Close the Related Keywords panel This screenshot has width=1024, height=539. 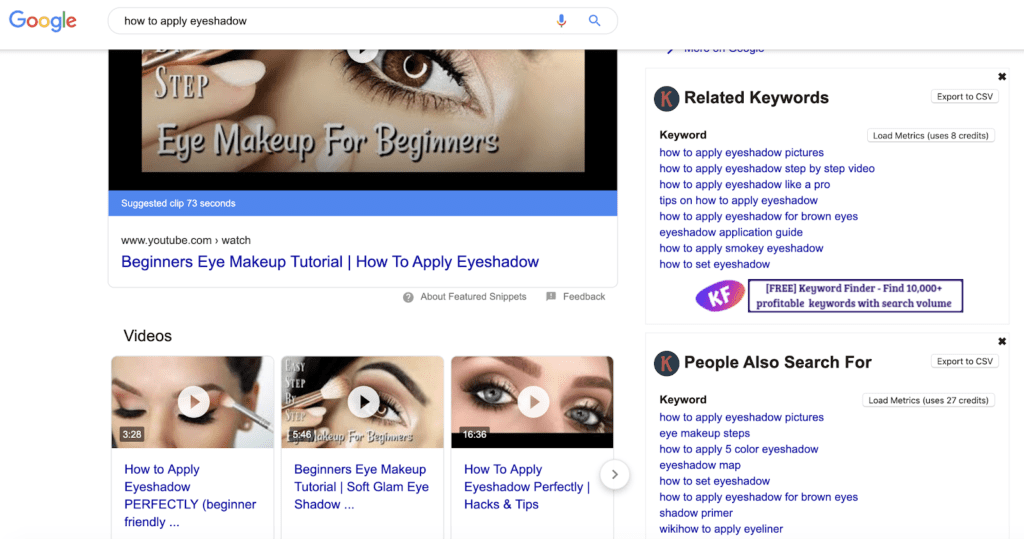pos(1002,77)
